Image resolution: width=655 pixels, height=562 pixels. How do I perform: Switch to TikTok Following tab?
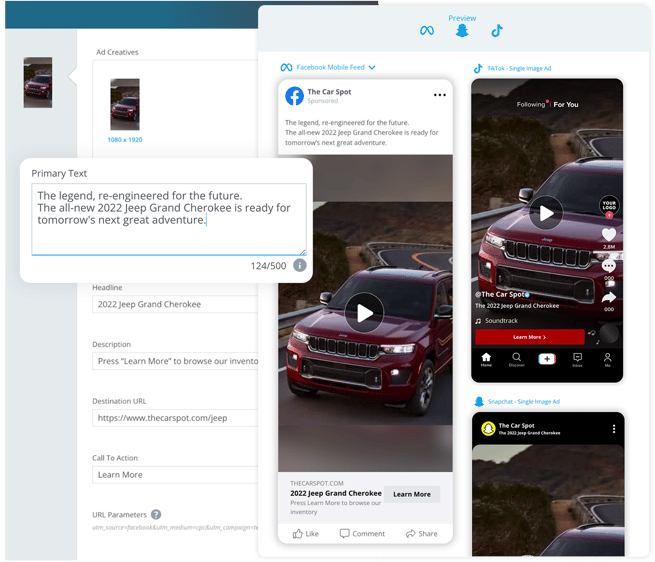tap(531, 104)
